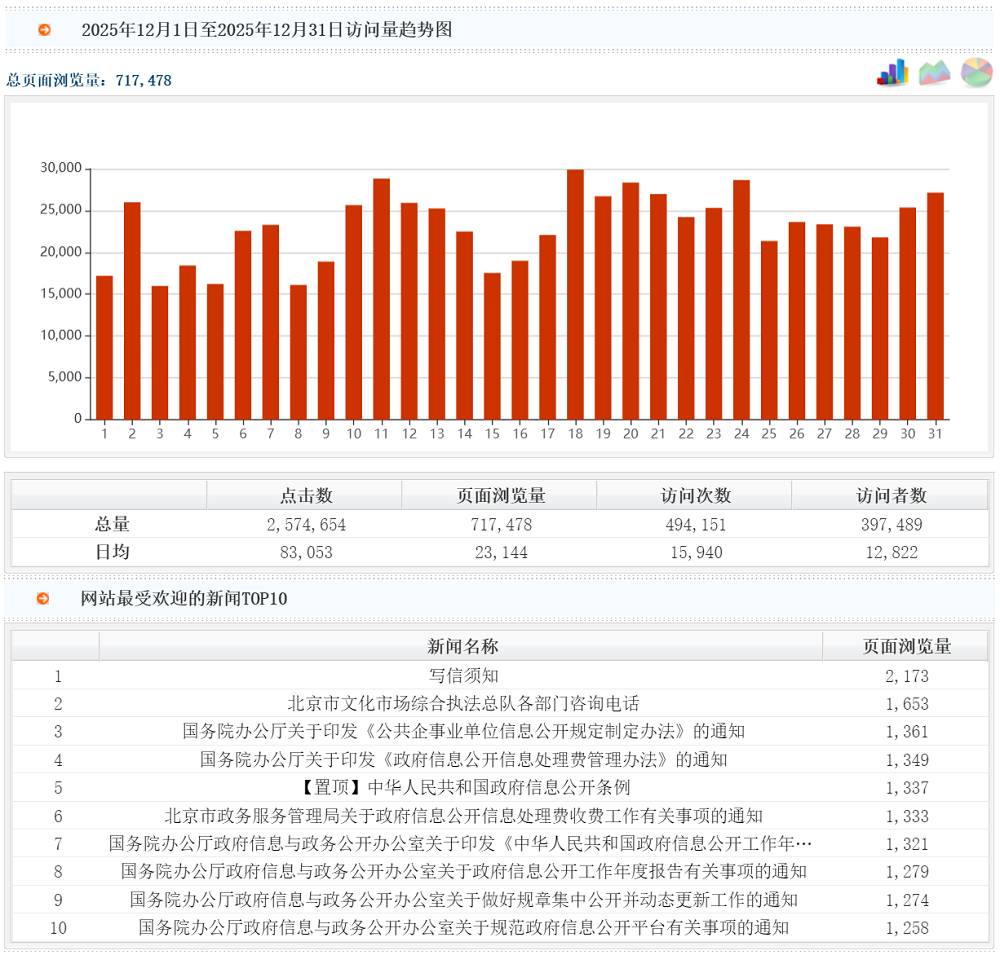Open the 【置顶】中华人民共和国政府信息公开条例 item
Screen dimensions: 1000x955
click(x=463, y=788)
